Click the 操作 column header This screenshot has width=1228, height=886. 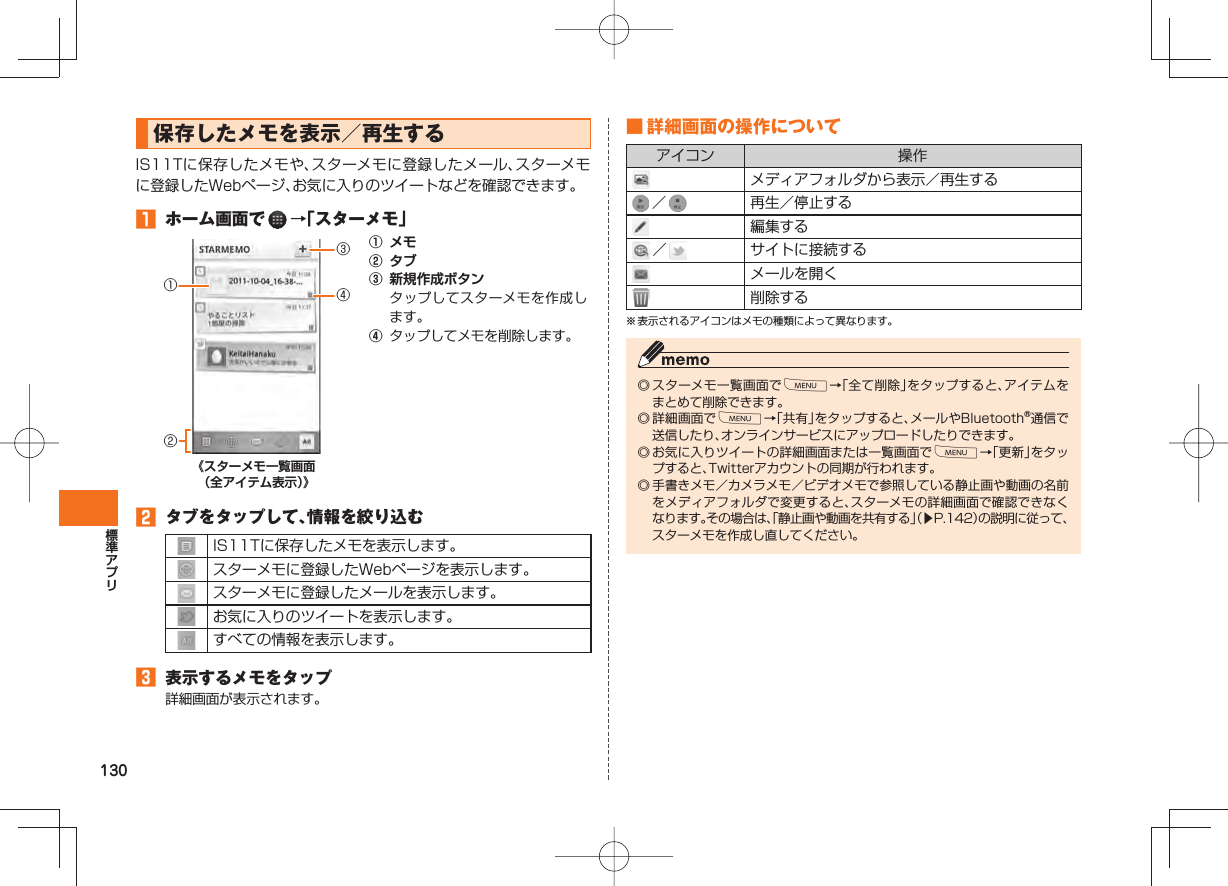(912, 156)
